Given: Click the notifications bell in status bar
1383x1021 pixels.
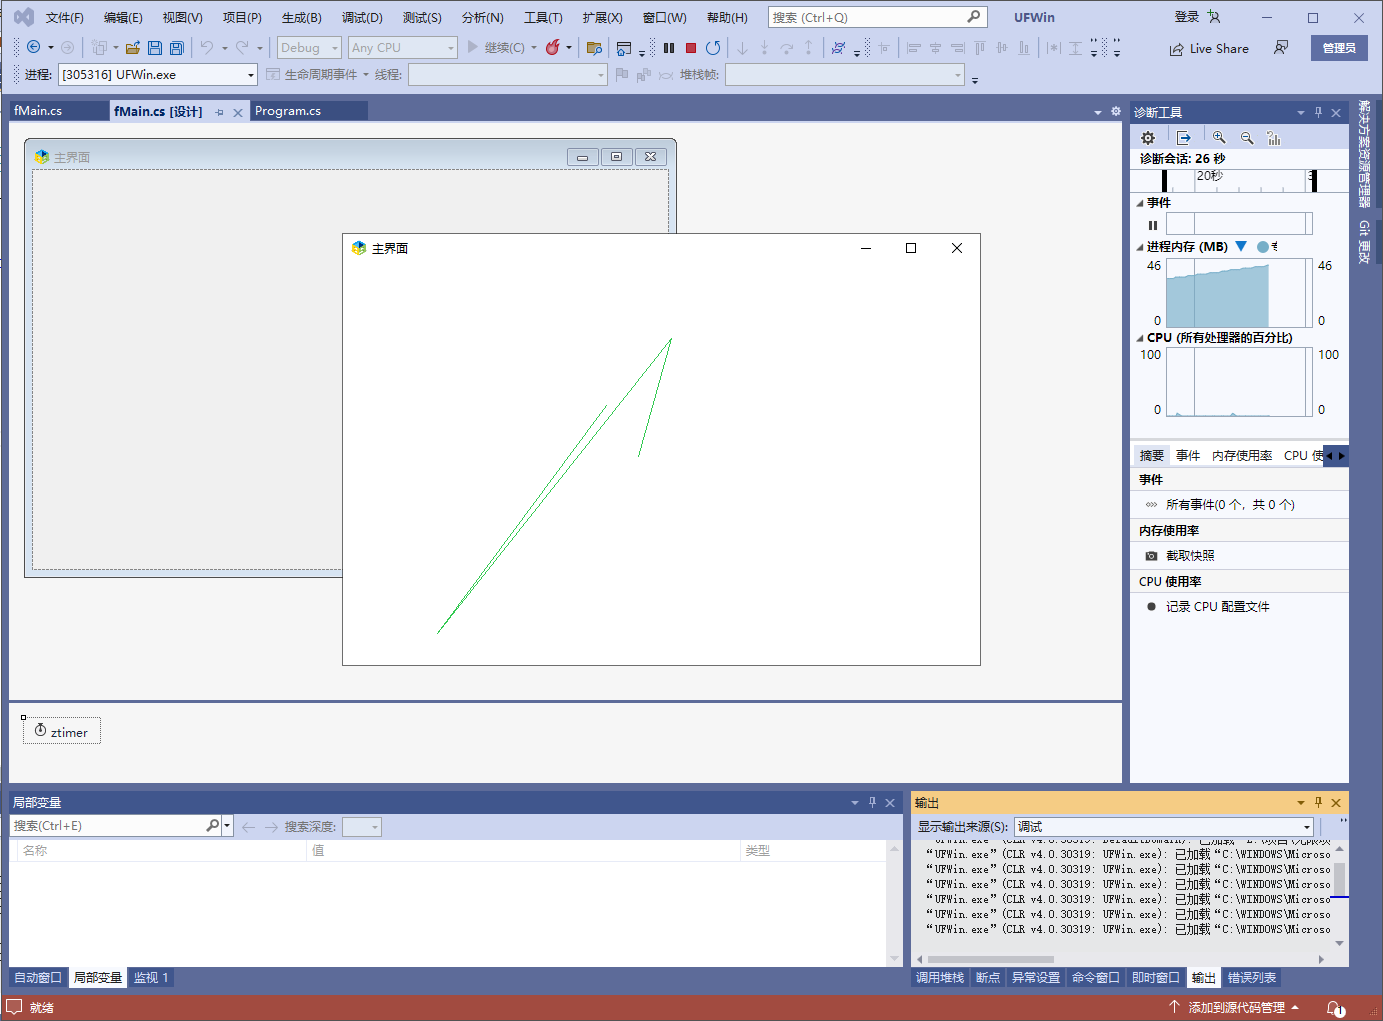Looking at the screenshot, I should tap(1335, 1008).
